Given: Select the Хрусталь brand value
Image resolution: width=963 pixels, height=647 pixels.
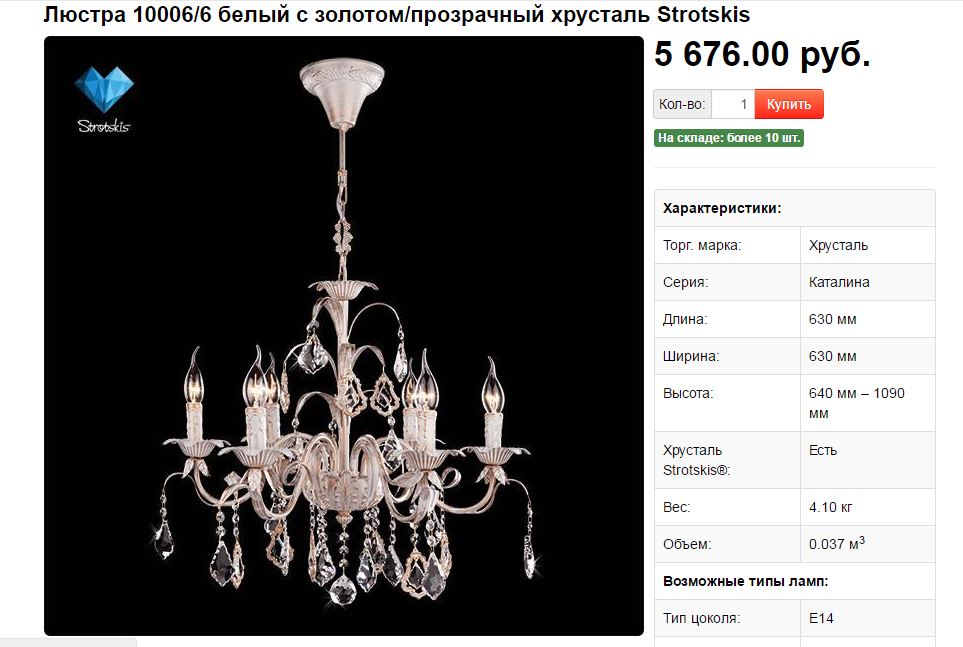Looking at the screenshot, I should [838, 245].
